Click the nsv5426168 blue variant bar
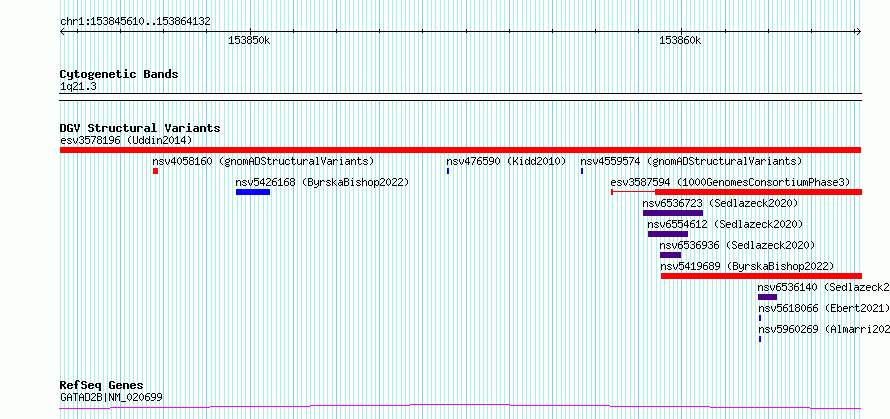The width and height of the screenshot is (890, 419). pos(253,192)
